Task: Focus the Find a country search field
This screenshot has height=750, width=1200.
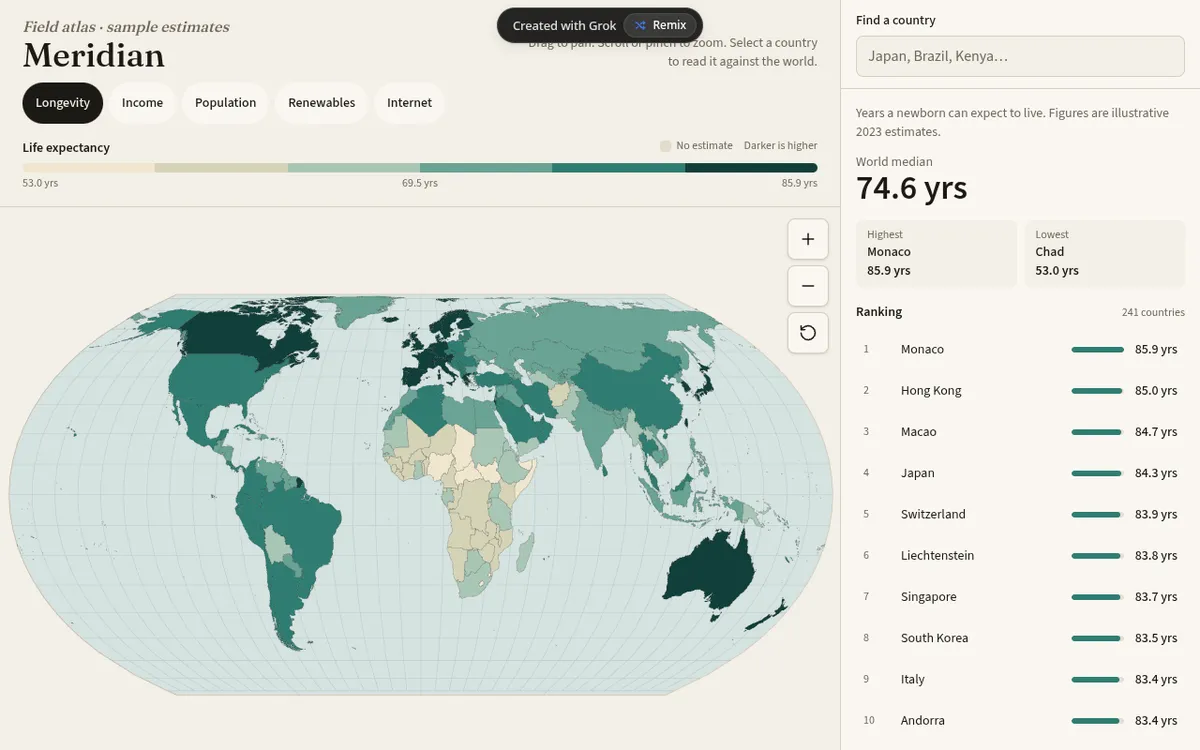Action: pos(1020,56)
